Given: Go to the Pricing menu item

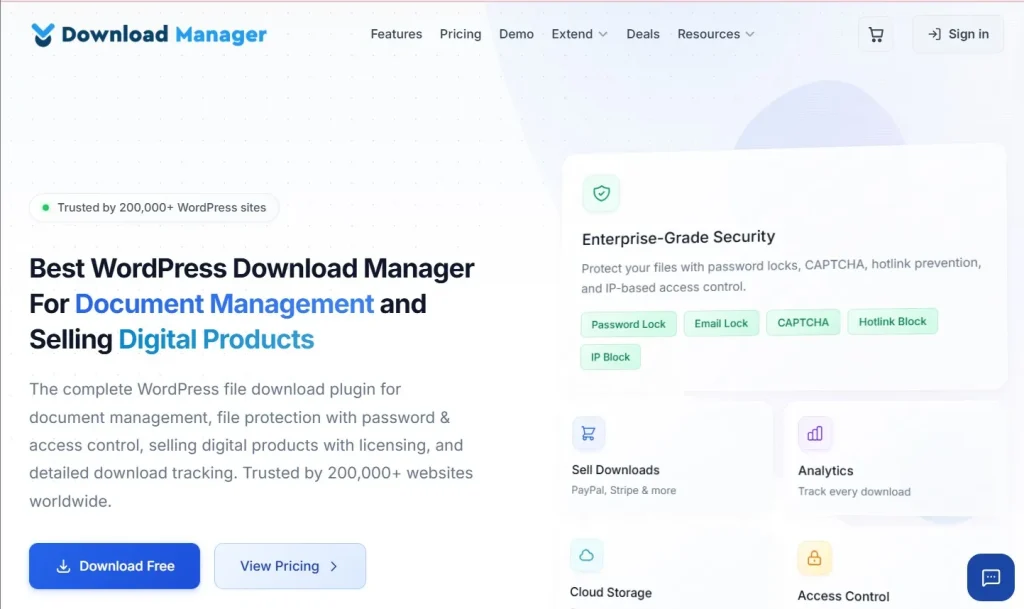Looking at the screenshot, I should tap(460, 34).
